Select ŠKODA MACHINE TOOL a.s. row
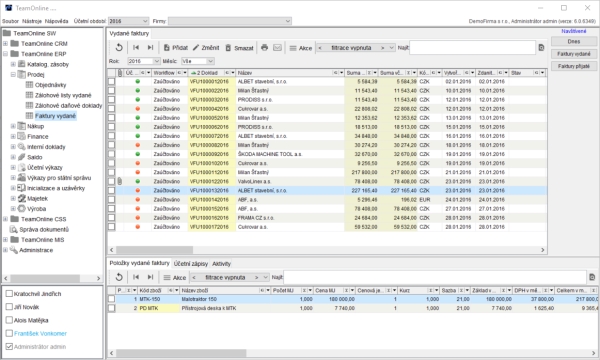Screen dimensions: 600x360 click(x=327, y=154)
